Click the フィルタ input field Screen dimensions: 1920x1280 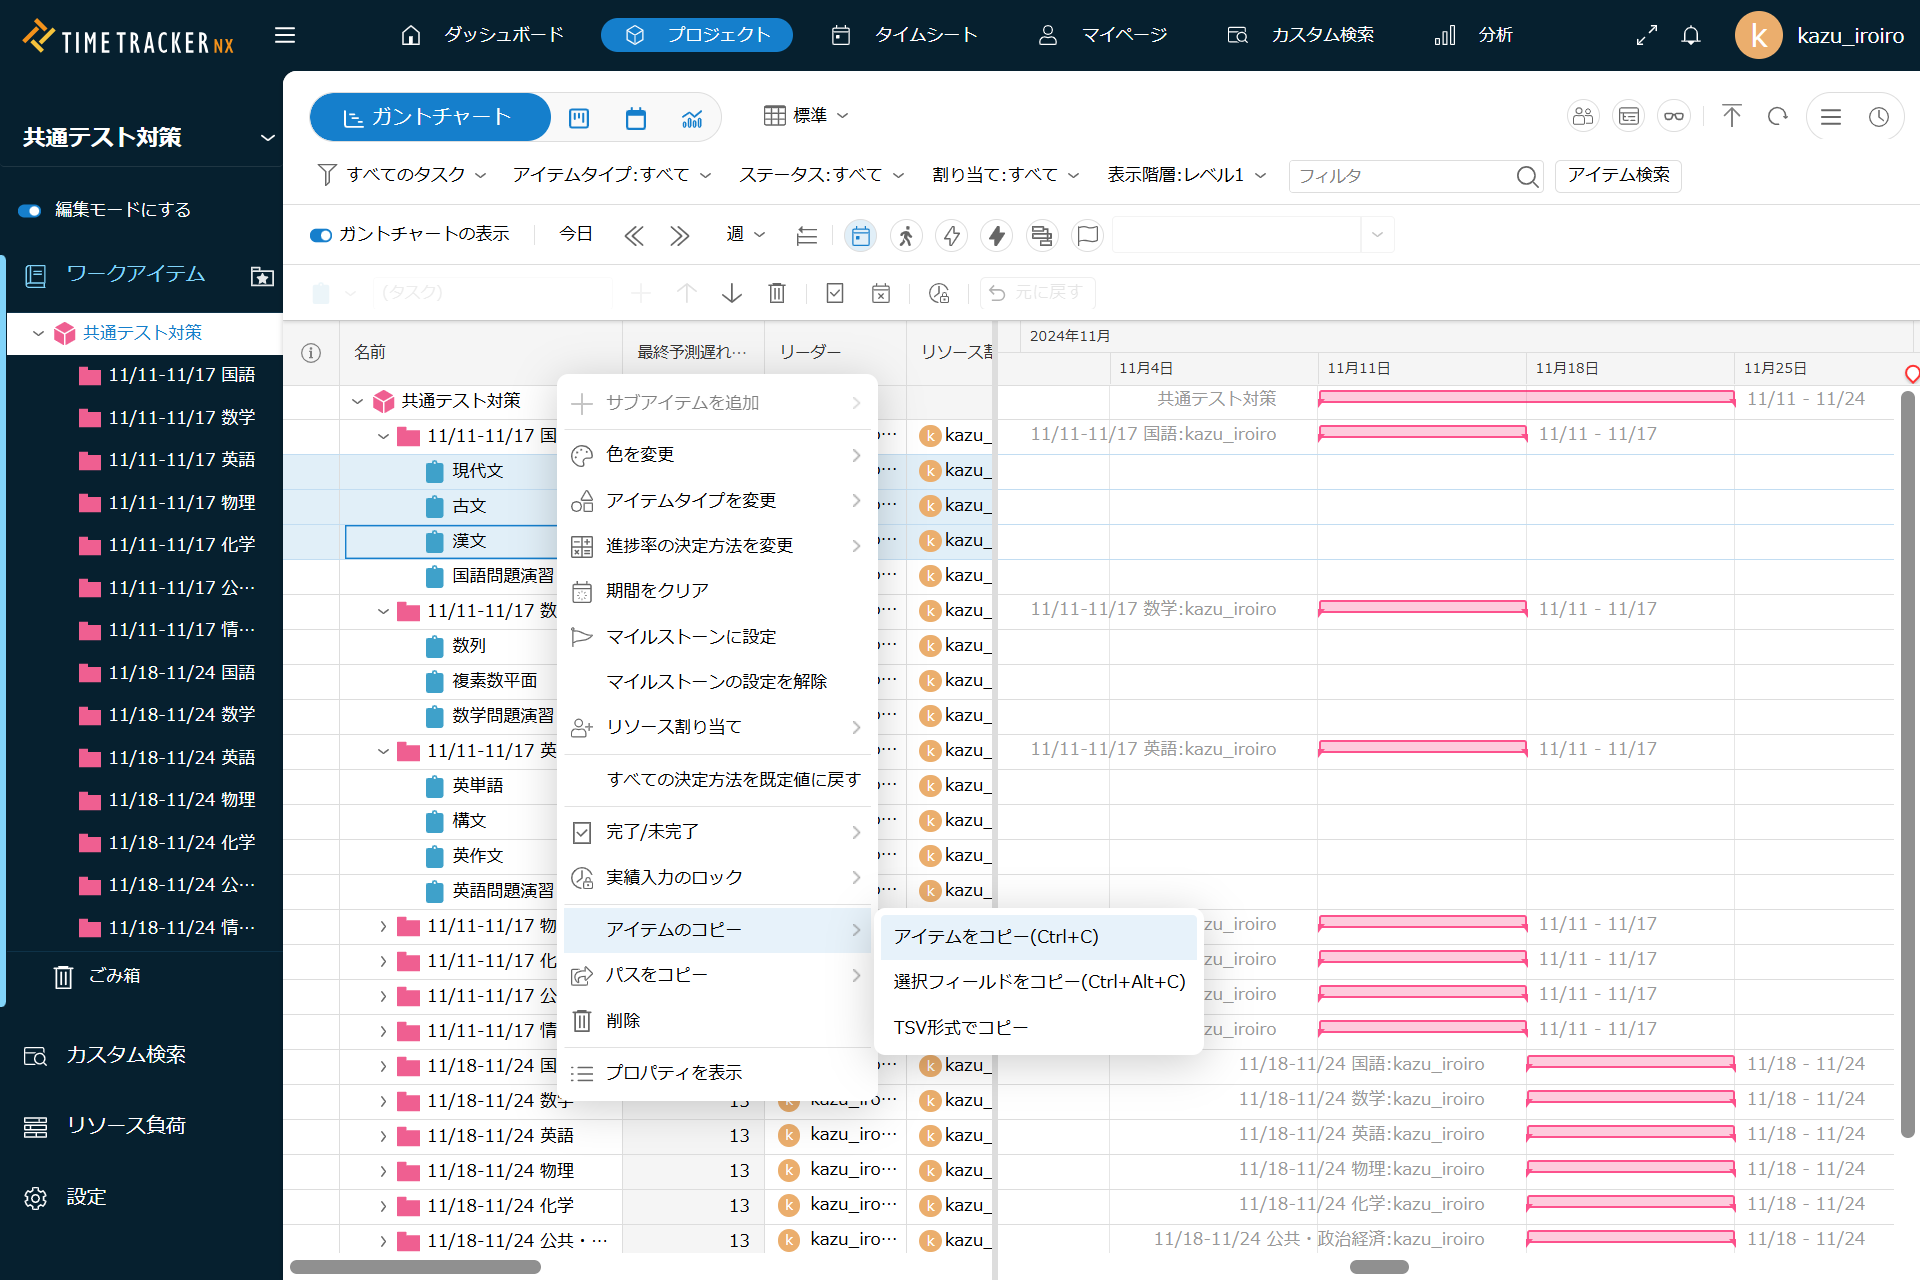coord(1400,176)
